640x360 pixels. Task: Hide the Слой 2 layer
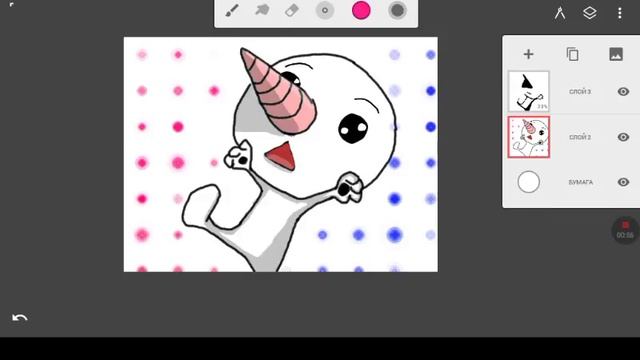point(623,137)
